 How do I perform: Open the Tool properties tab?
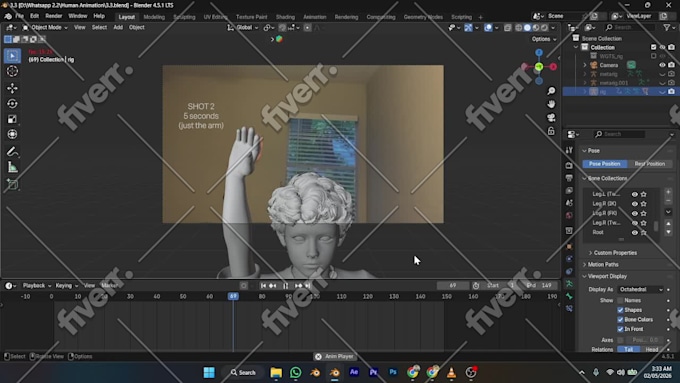click(x=569, y=150)
